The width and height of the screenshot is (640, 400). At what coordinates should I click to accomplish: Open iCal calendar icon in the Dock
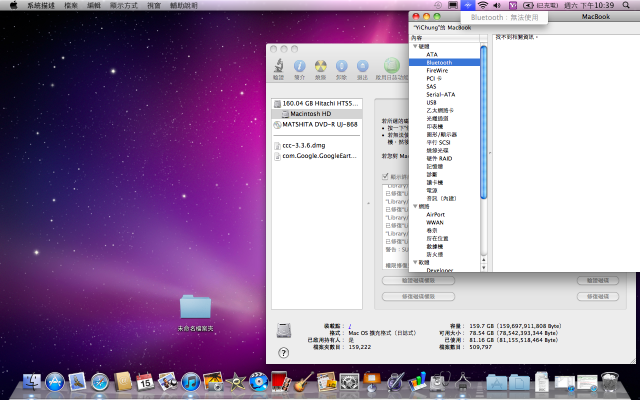(x=145, y=382)
